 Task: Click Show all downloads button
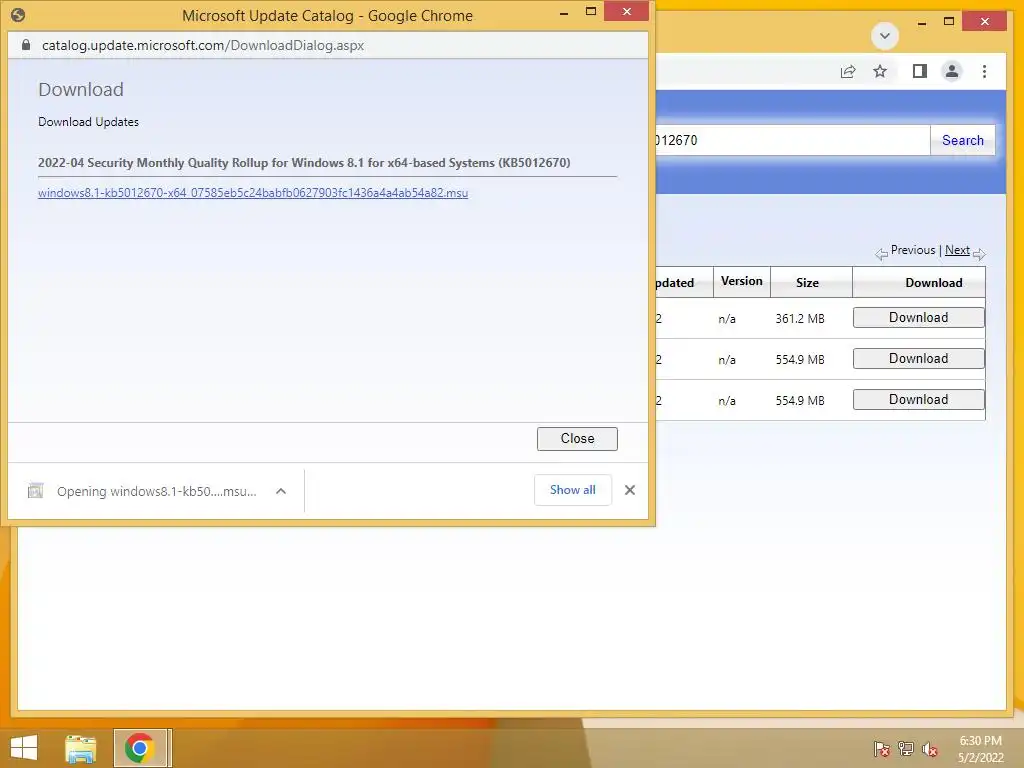pyautogui.click(x=573, y=490)
